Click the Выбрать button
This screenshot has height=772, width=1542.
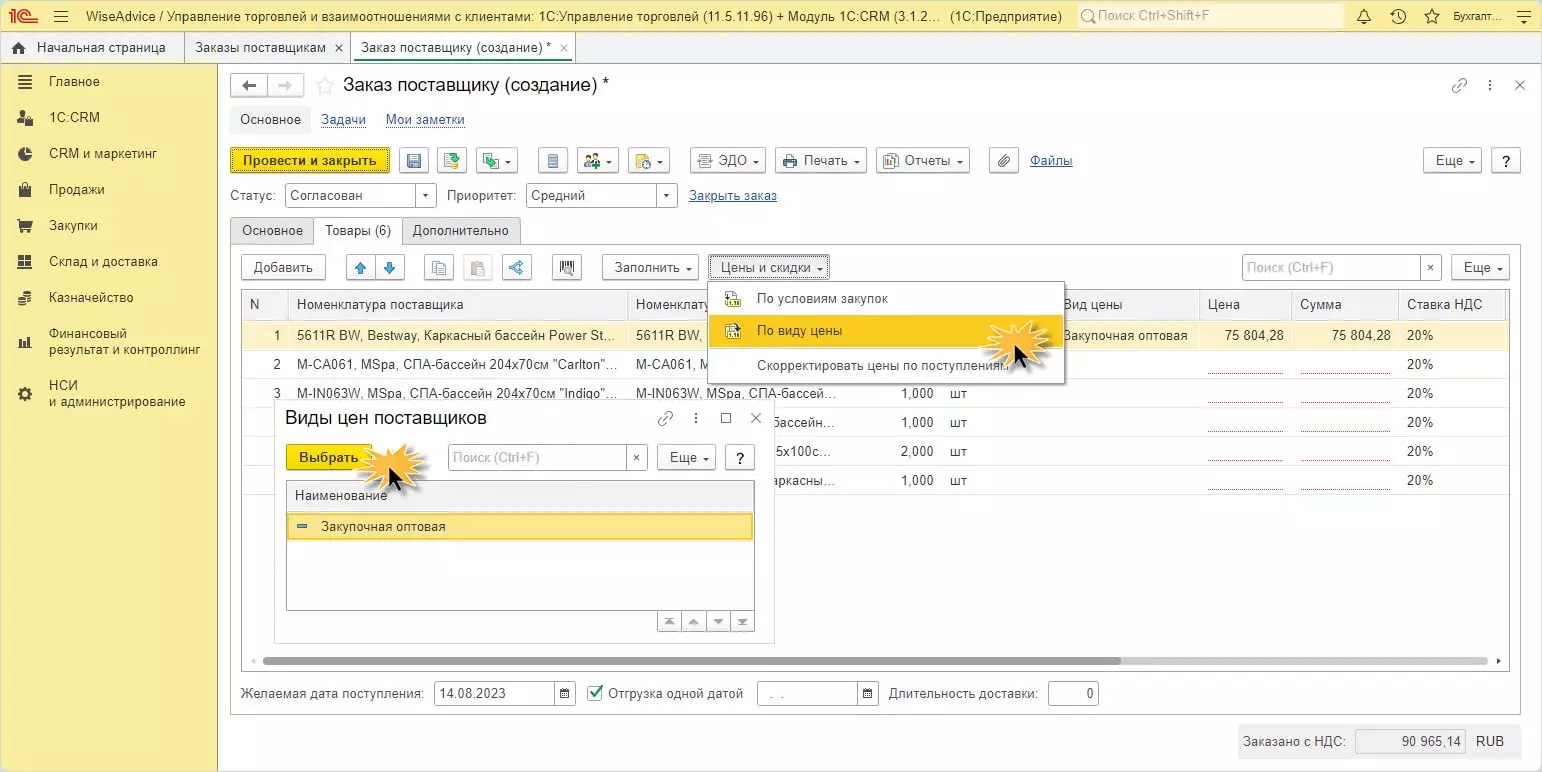tap(328, 457)
